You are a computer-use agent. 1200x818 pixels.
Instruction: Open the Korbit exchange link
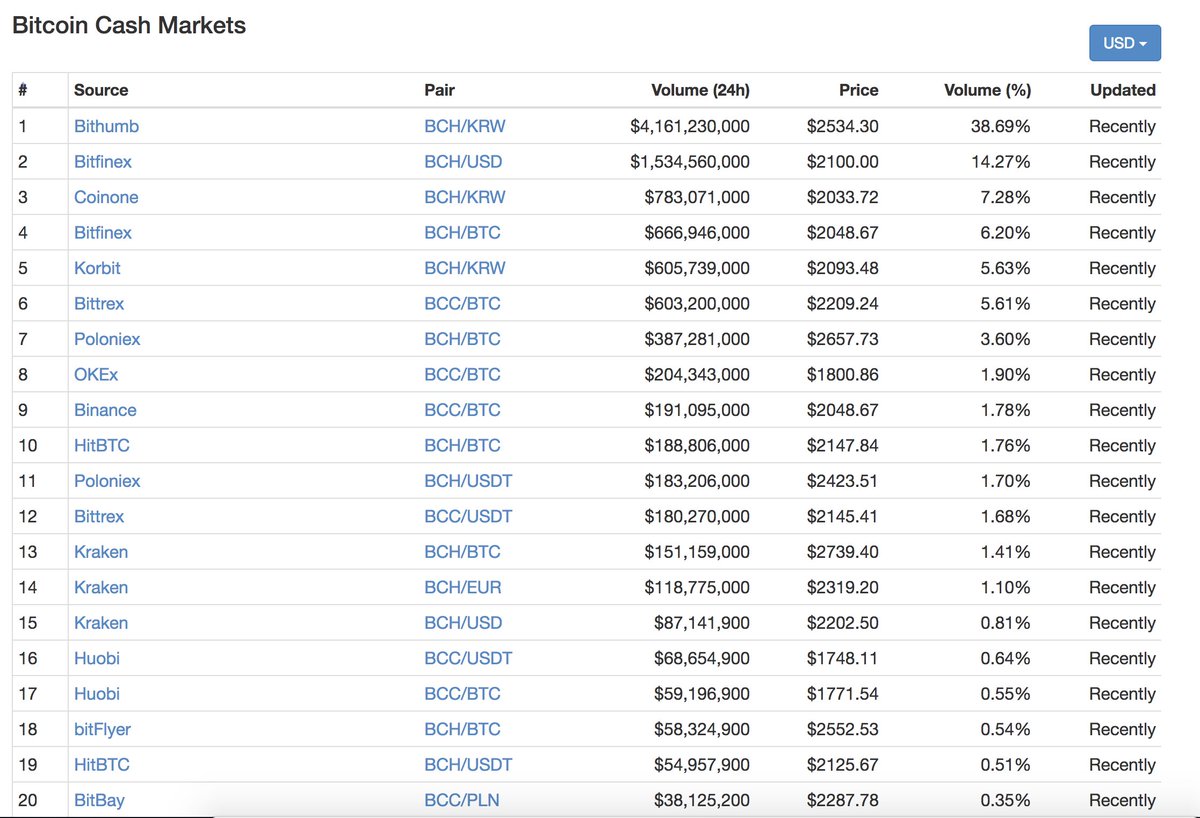[97, 268]
